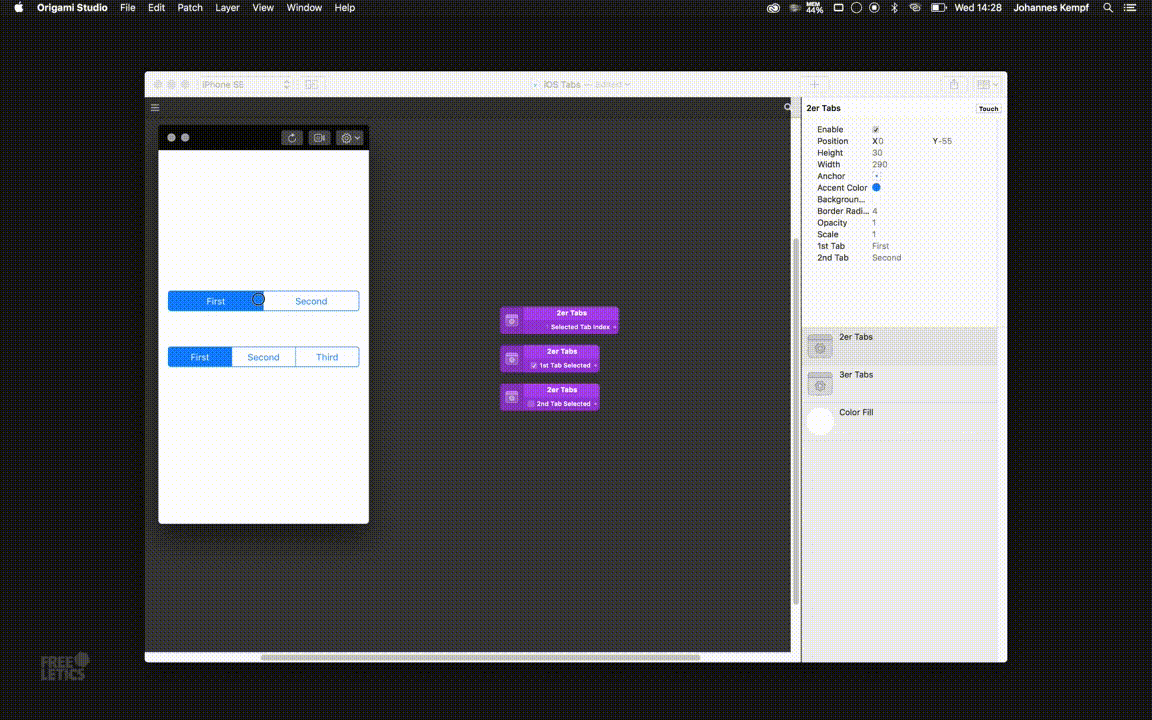Select the Third tab in preview
This screenshot has width=1152, height=720.
pyautogui.click(x=327, y=357)
